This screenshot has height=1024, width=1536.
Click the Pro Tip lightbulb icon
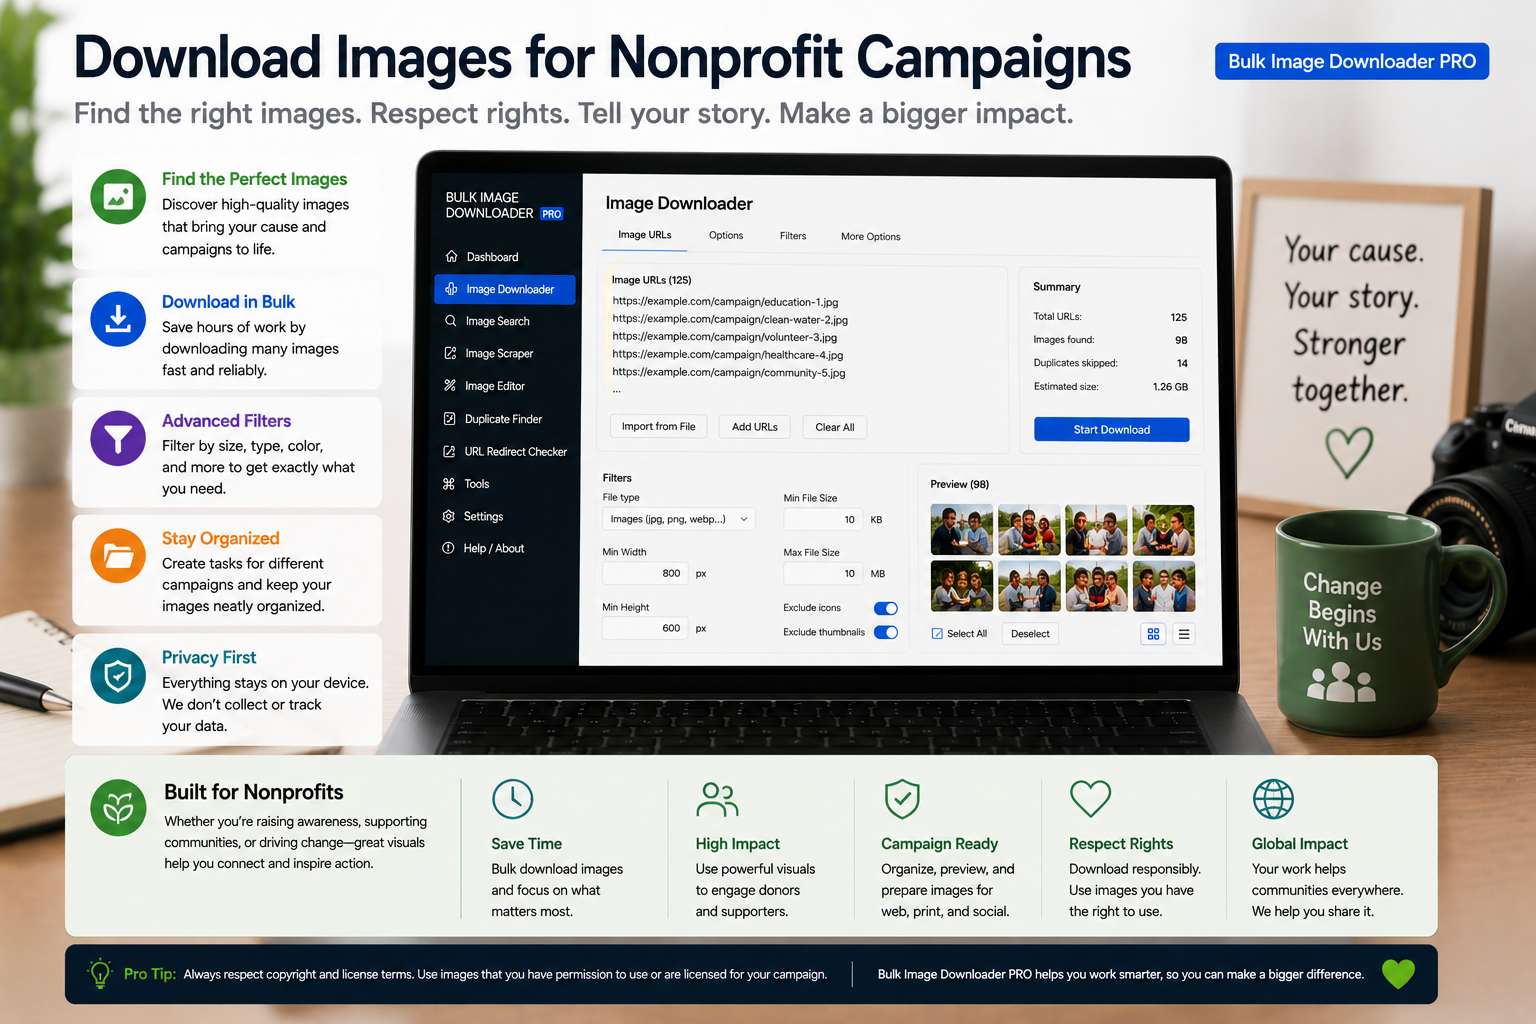100,973
